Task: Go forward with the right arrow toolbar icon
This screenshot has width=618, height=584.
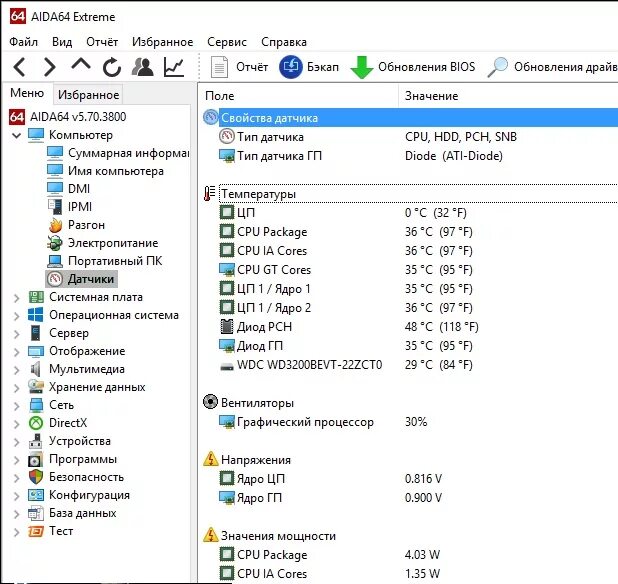Action: click(50, 67)
